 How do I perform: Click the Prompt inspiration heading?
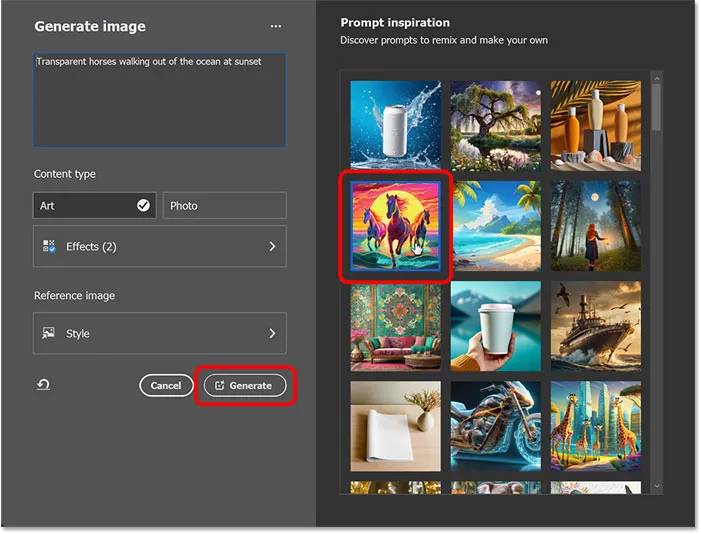[x=395, y=23]
